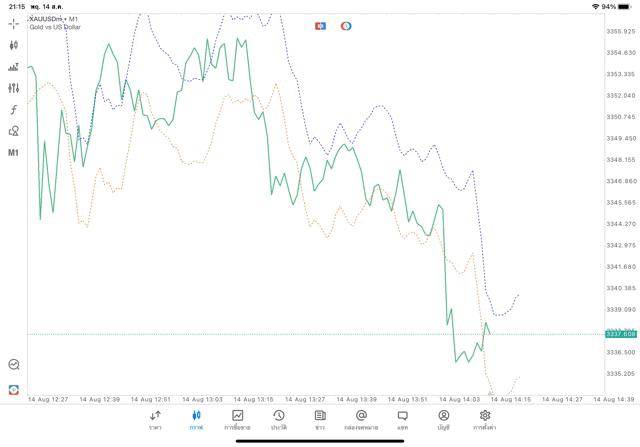Image resolution: width=640 pixels, height=447 pixels.
Task: Open the M1 timeframe selector
Action: click(x=14, y=153)
